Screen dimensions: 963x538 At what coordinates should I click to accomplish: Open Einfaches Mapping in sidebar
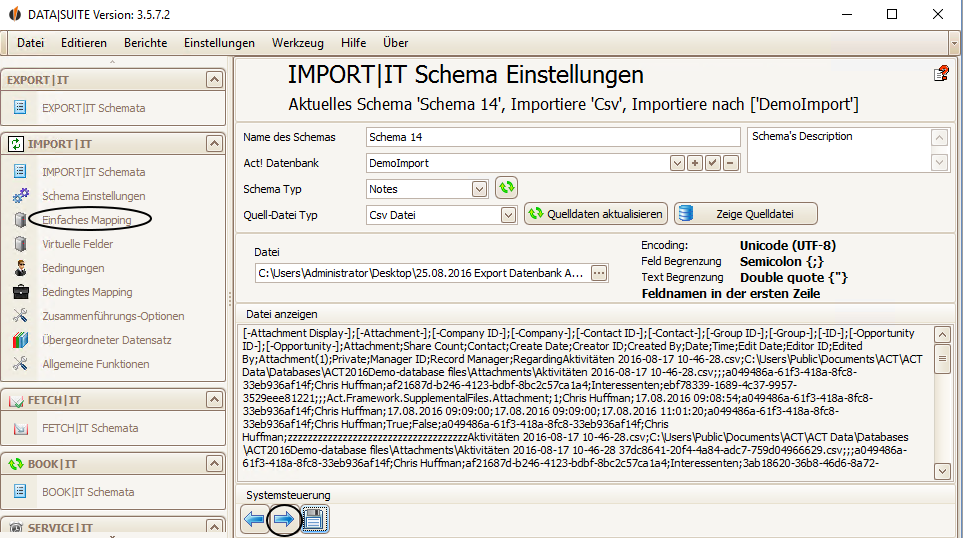(87, 220)
